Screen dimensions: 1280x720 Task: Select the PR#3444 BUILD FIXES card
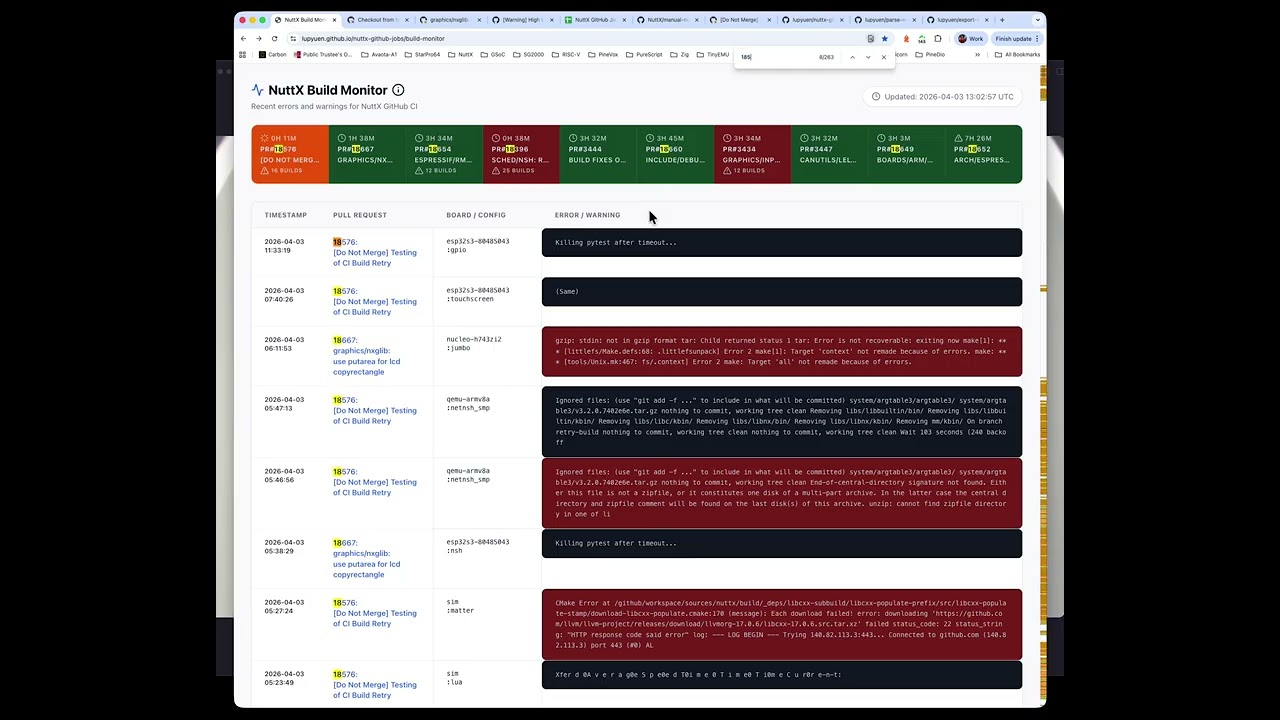(598, 154)
